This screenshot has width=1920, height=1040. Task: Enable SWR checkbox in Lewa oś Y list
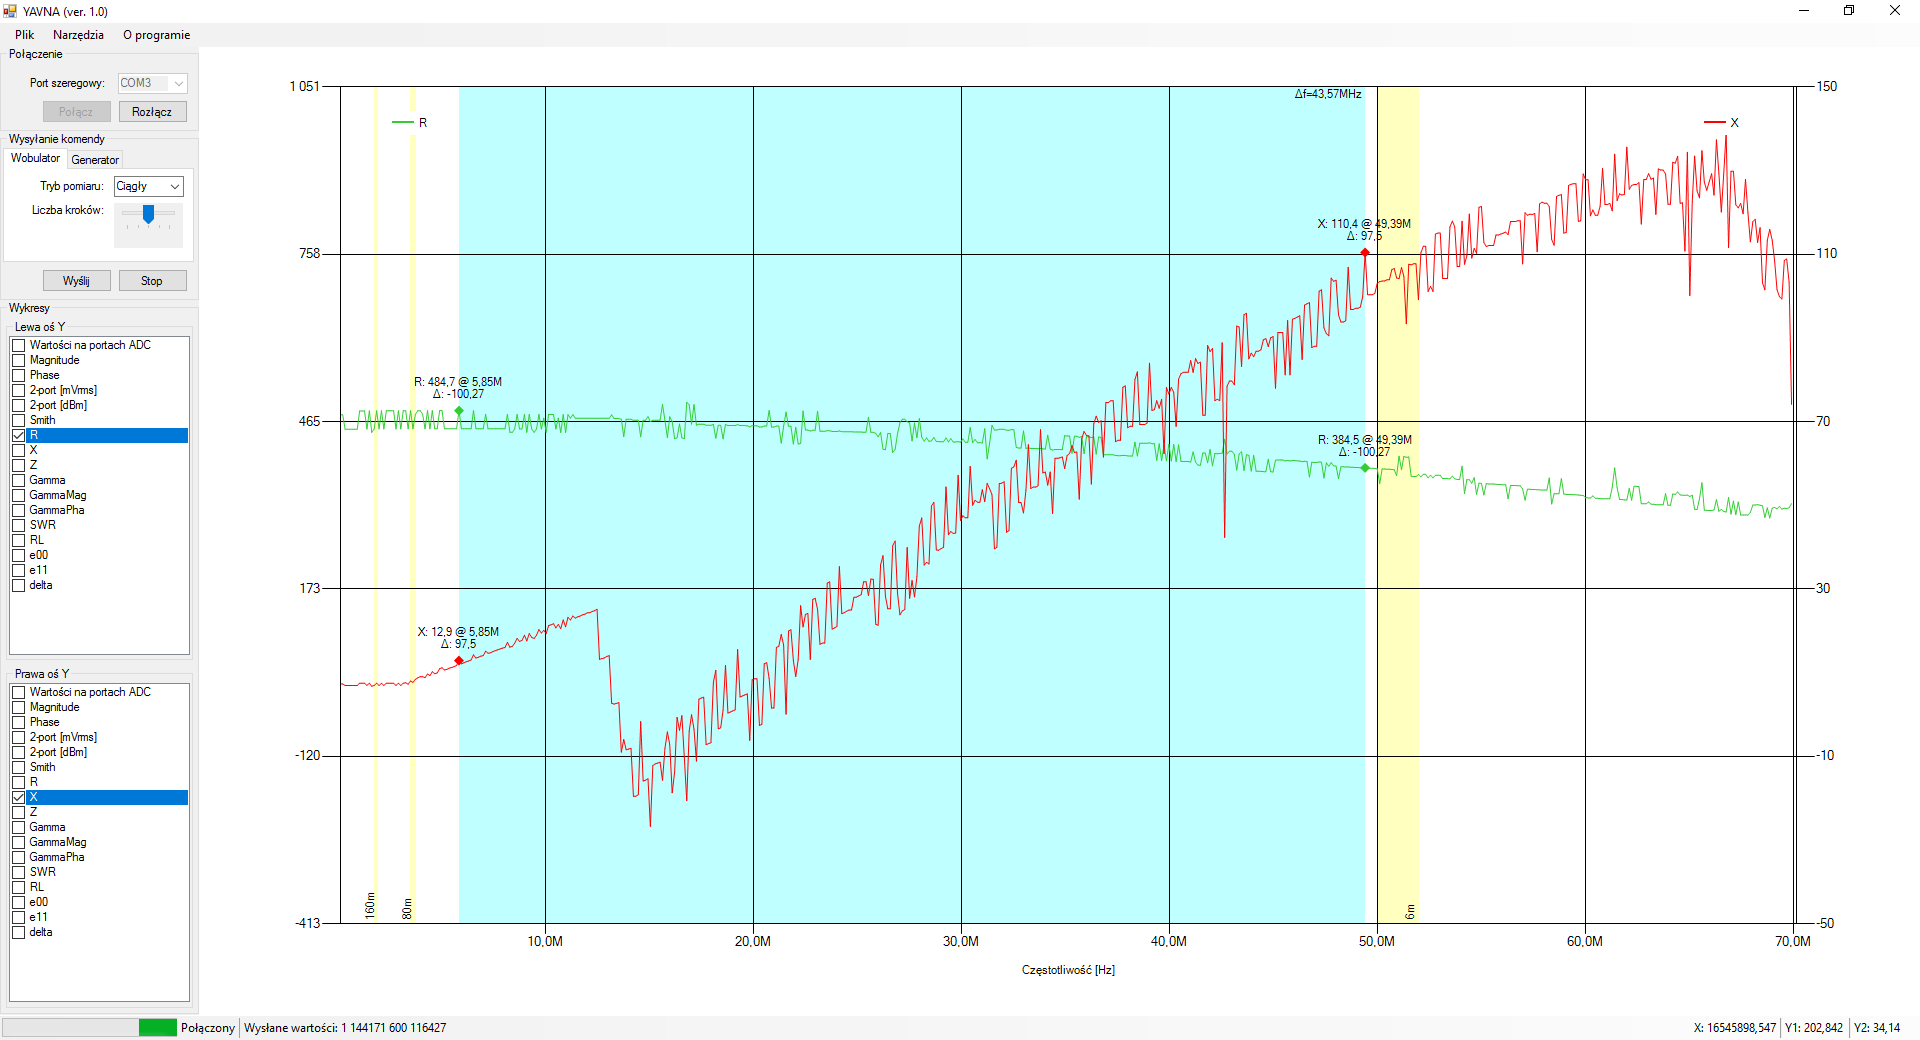19,525
